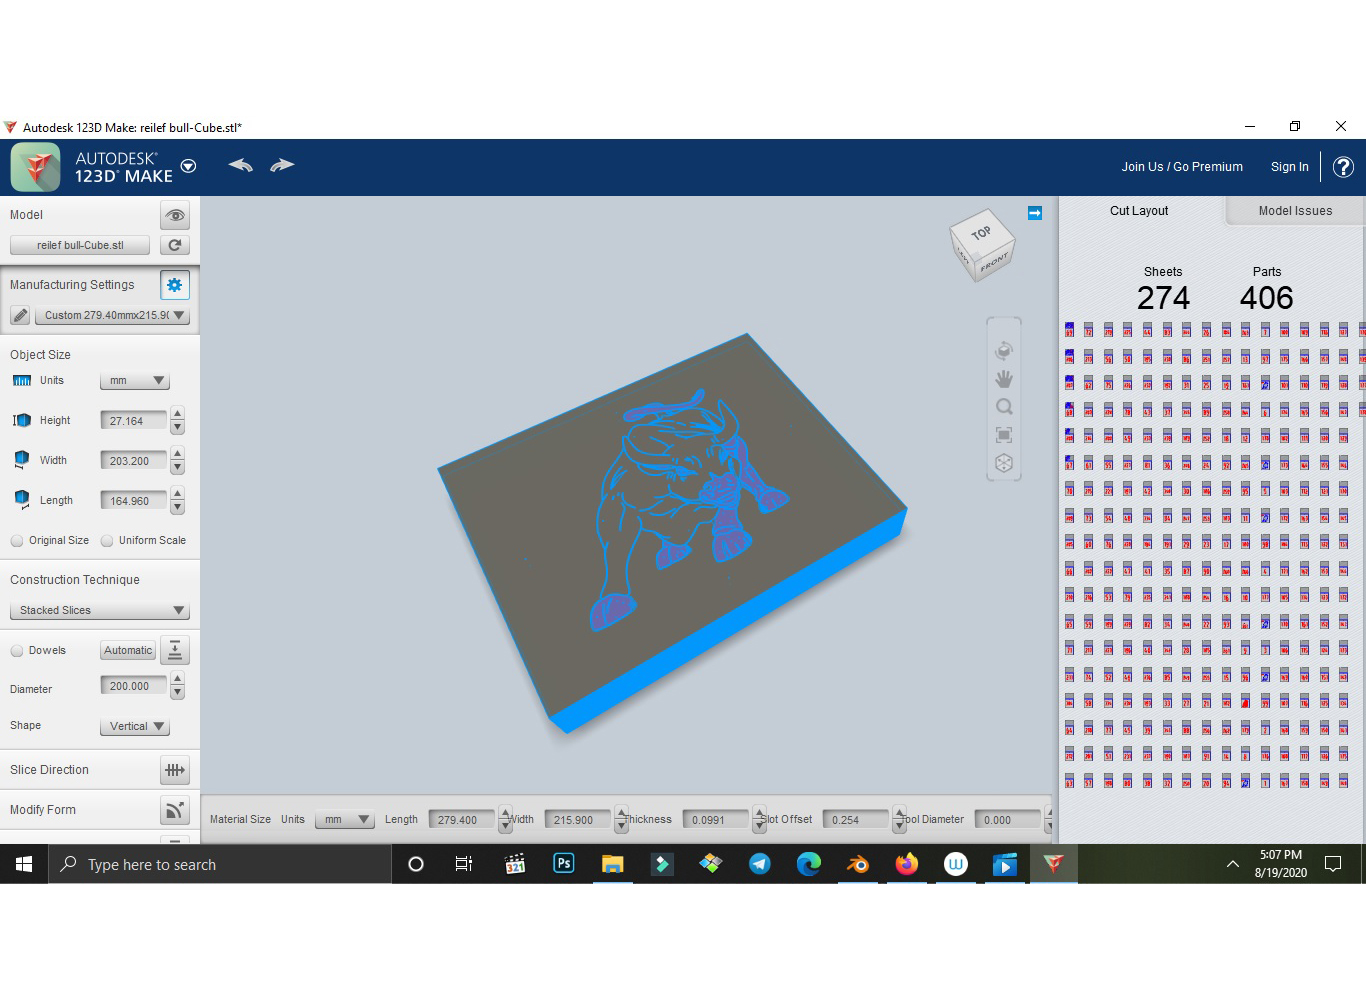
Task: Open Firefox from the taskbar
Action: 907,864
